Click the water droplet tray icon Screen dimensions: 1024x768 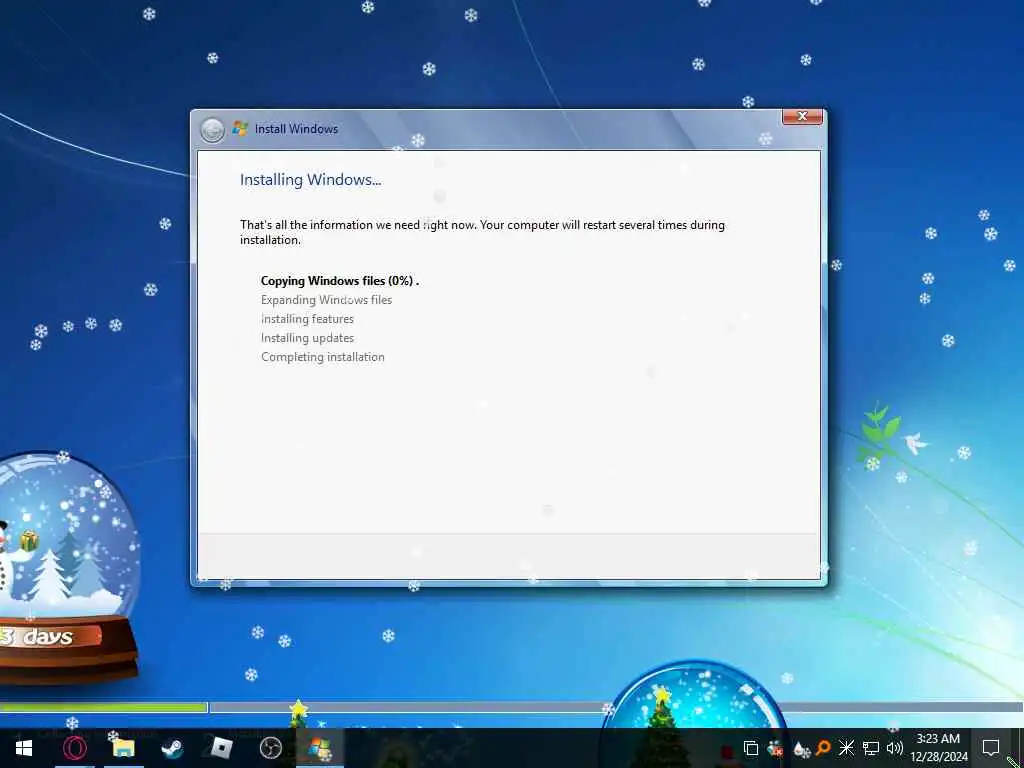pyautogui.click(x=799, y=749)
